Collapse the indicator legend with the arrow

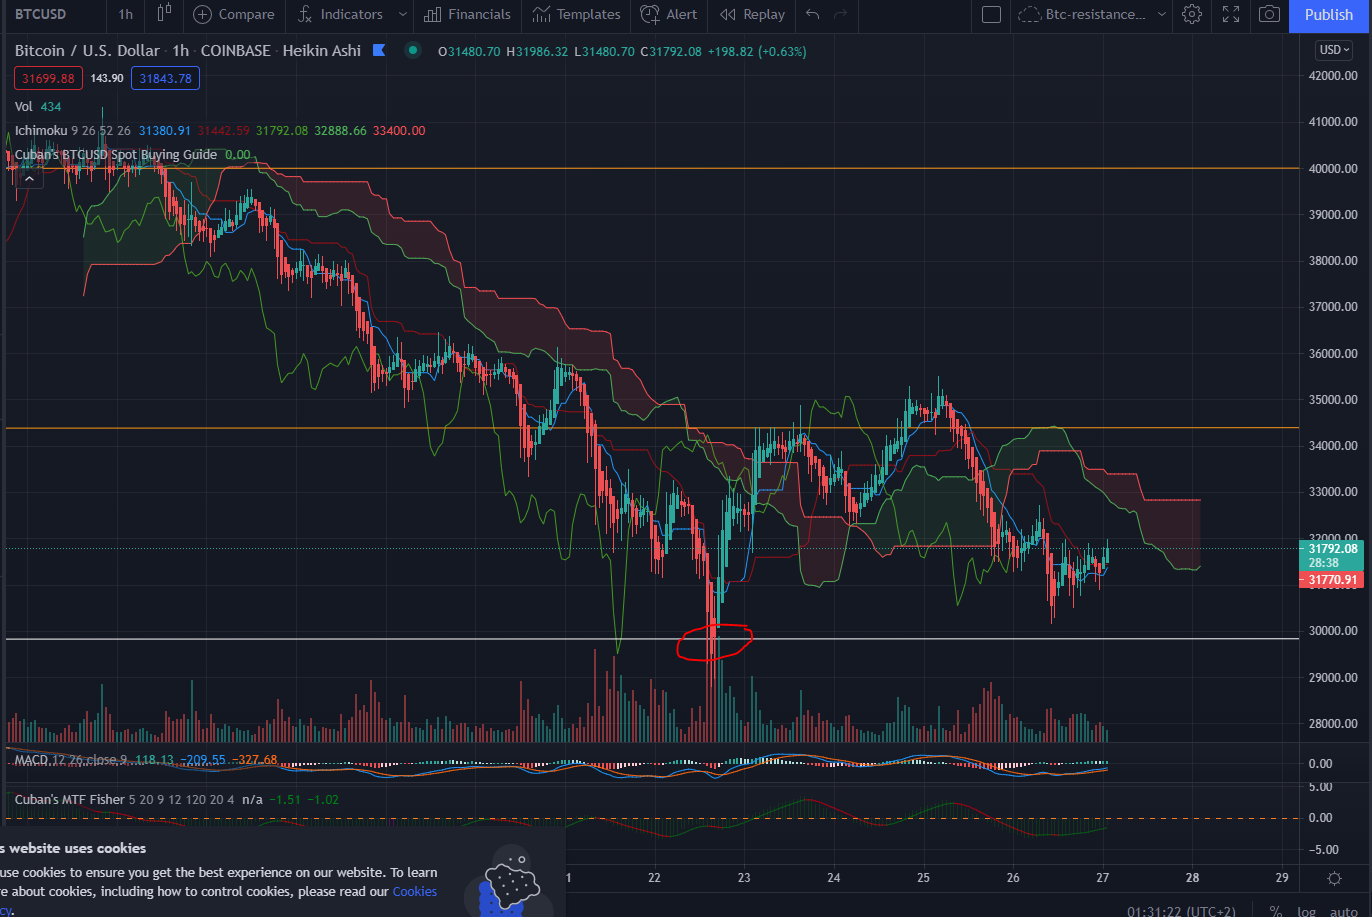pos(28,178)
